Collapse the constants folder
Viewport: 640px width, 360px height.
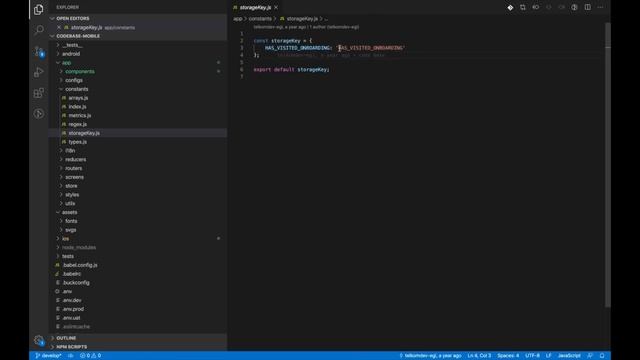138,89
